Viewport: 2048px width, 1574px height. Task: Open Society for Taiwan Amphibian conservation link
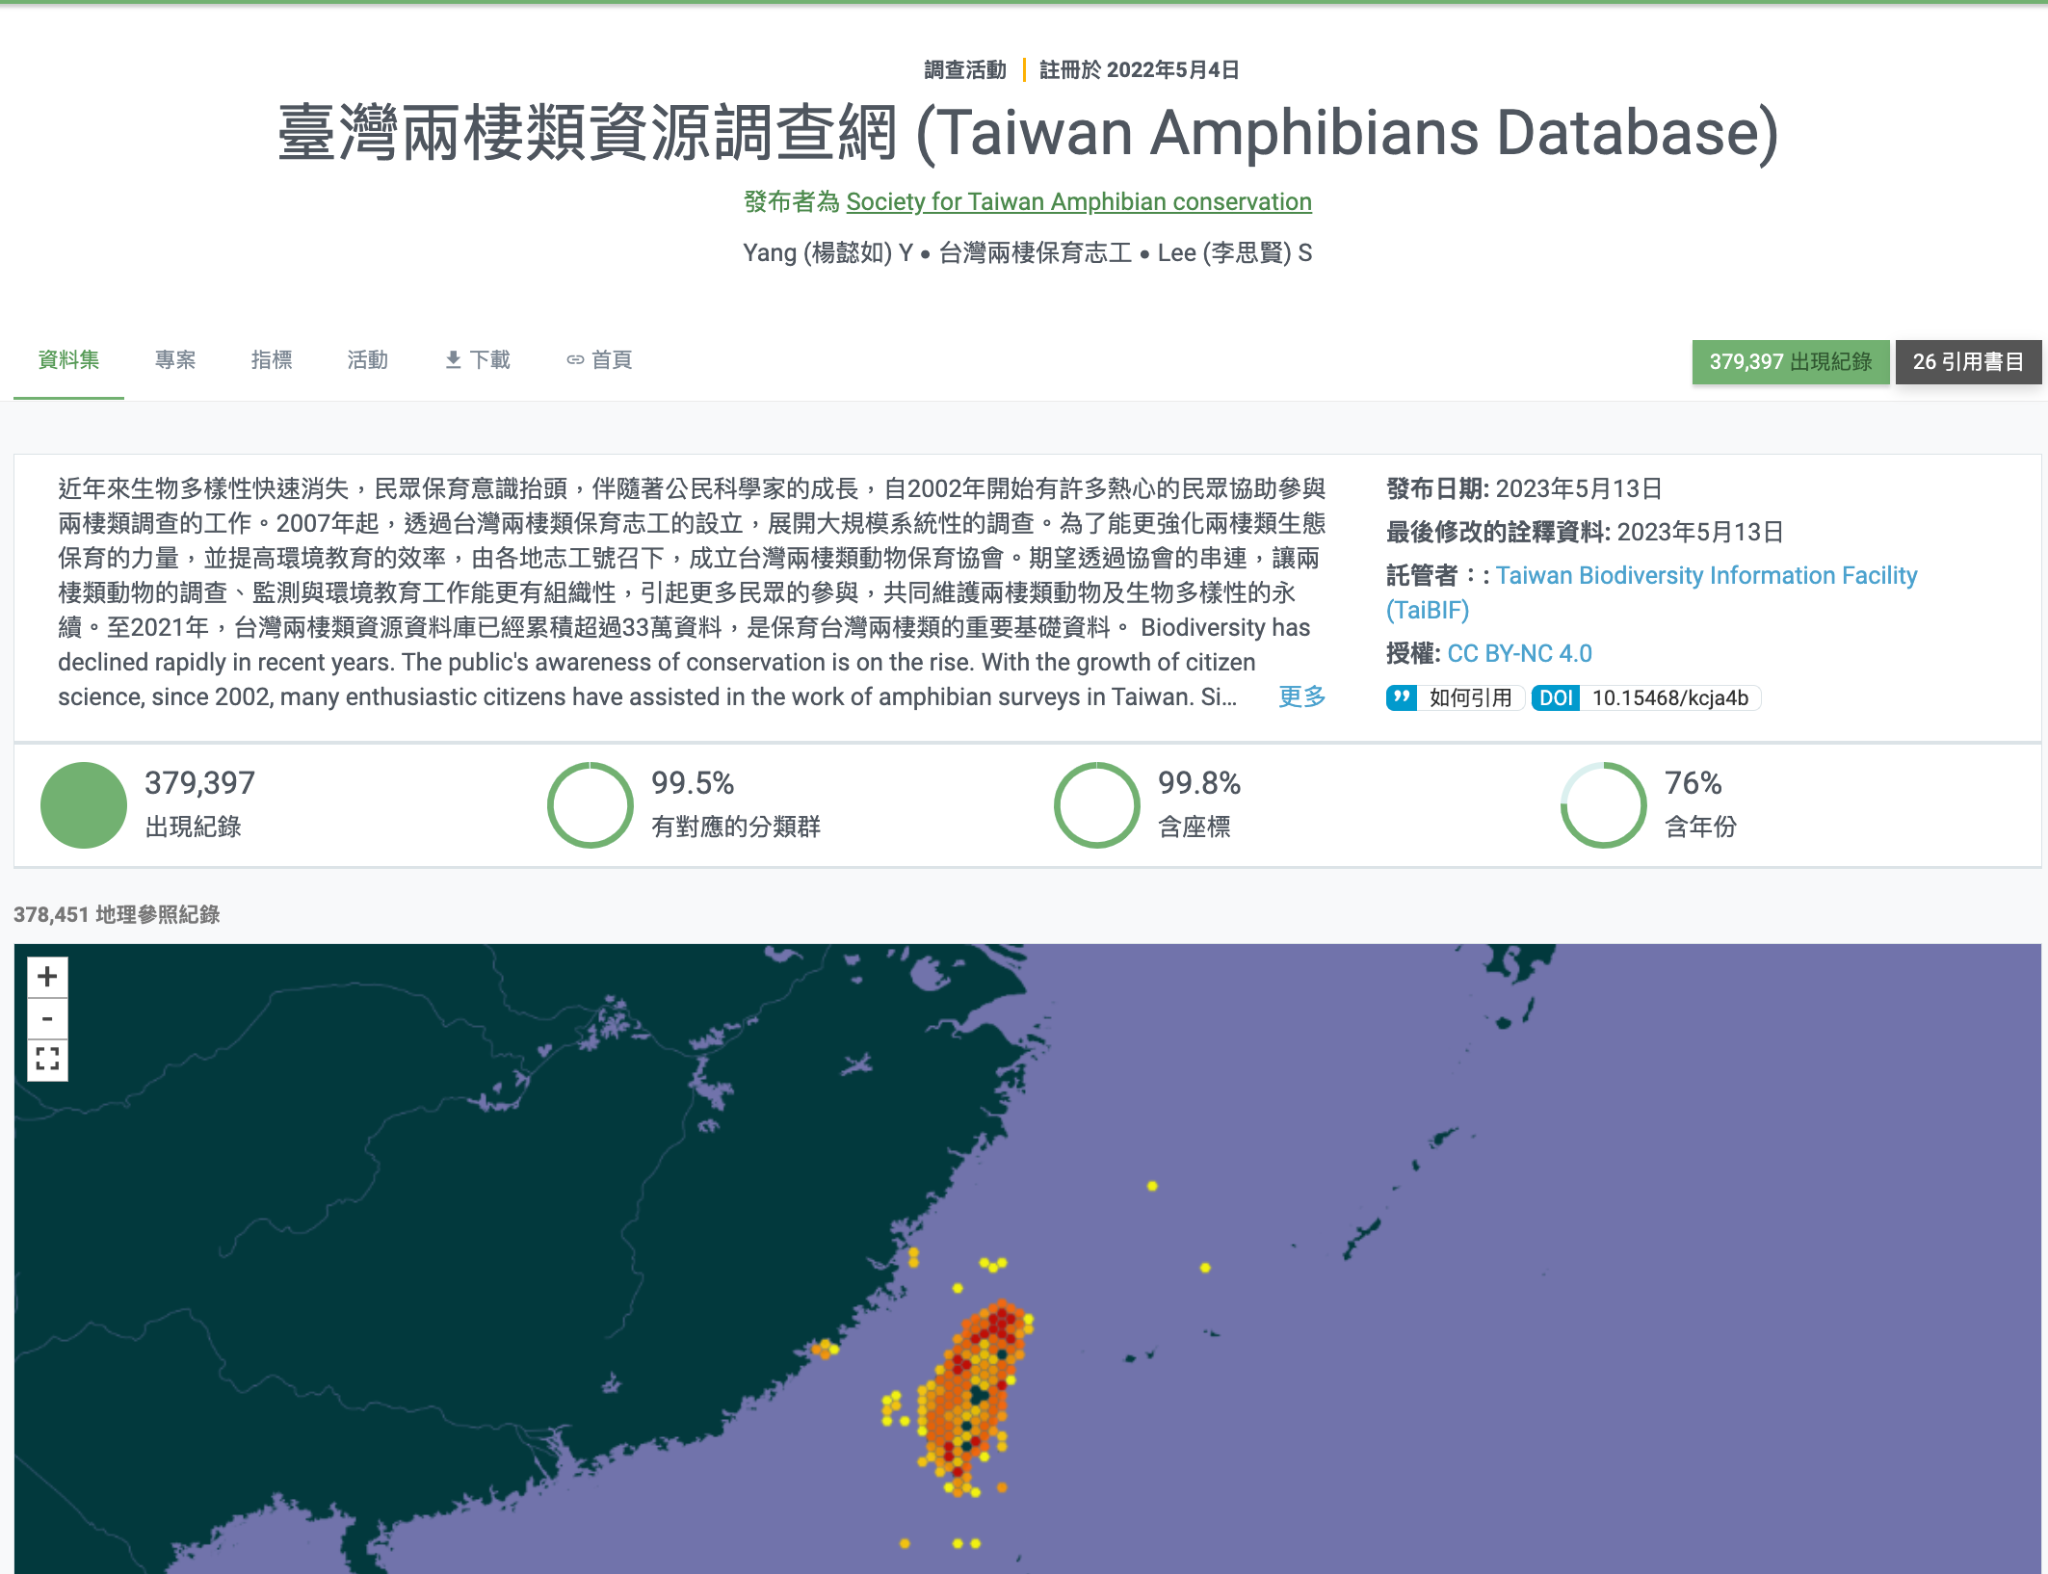(x=1078, y=202)
